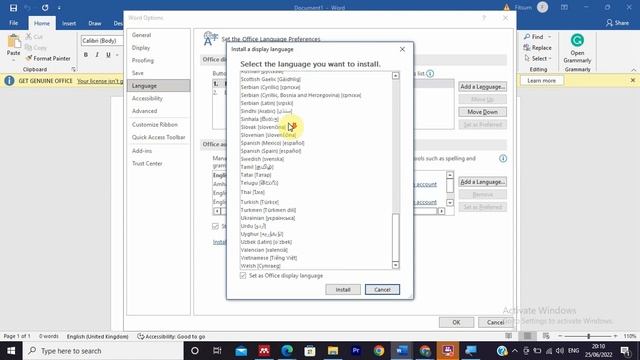
Task: Expand the Paste options arrow
Action: tap(13, 60)
